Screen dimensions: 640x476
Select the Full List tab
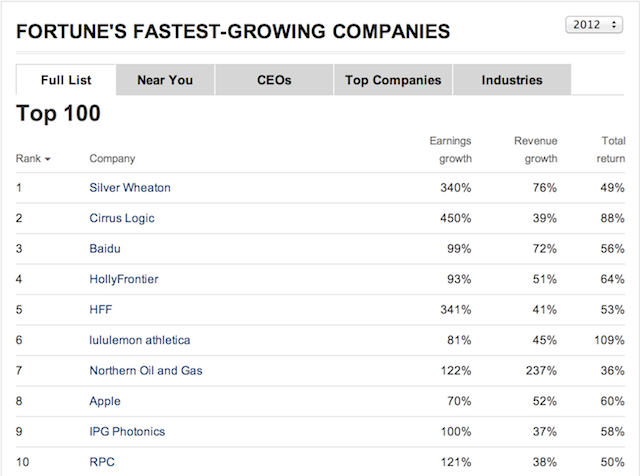click(66, 80)
